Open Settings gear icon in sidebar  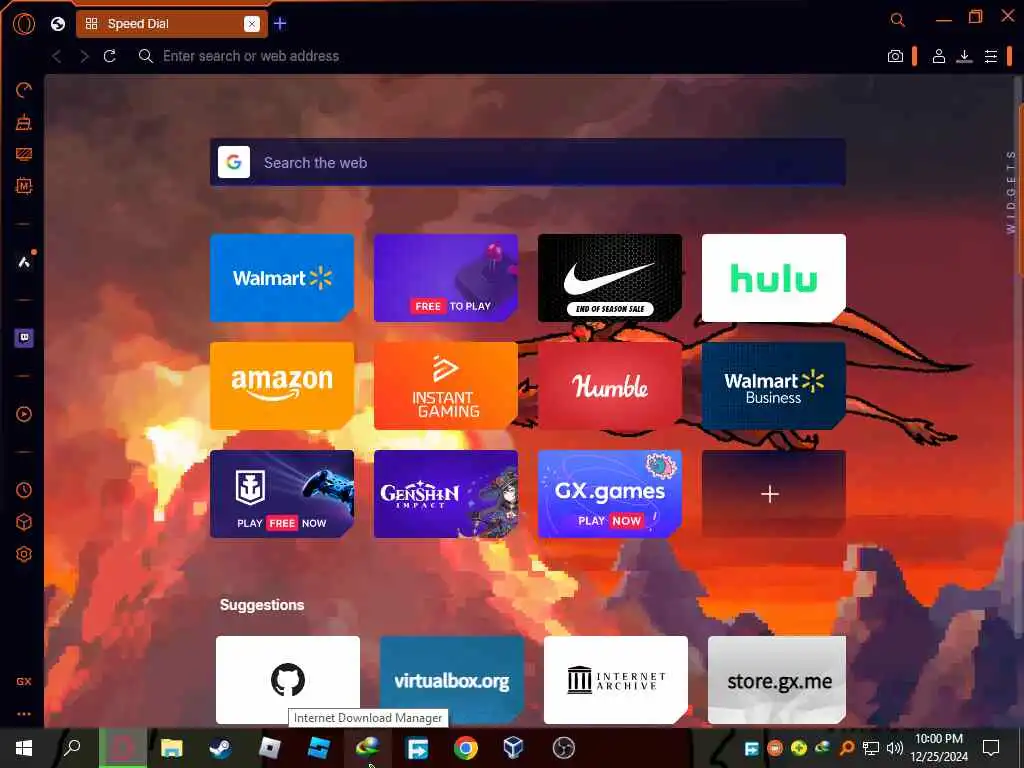24,554
